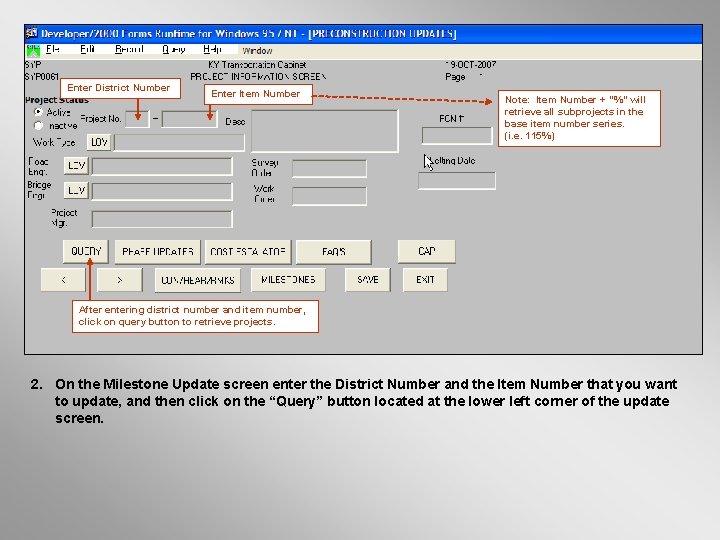Click the QUERY button

coord(86,252)
